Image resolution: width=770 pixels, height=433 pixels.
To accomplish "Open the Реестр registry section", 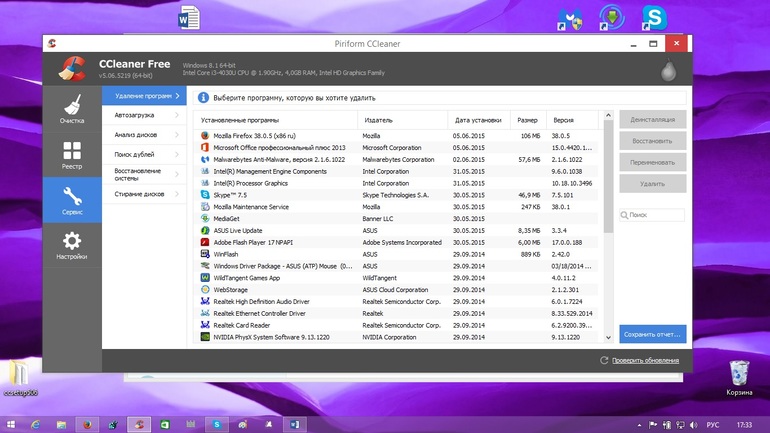I will click(72, 155).
